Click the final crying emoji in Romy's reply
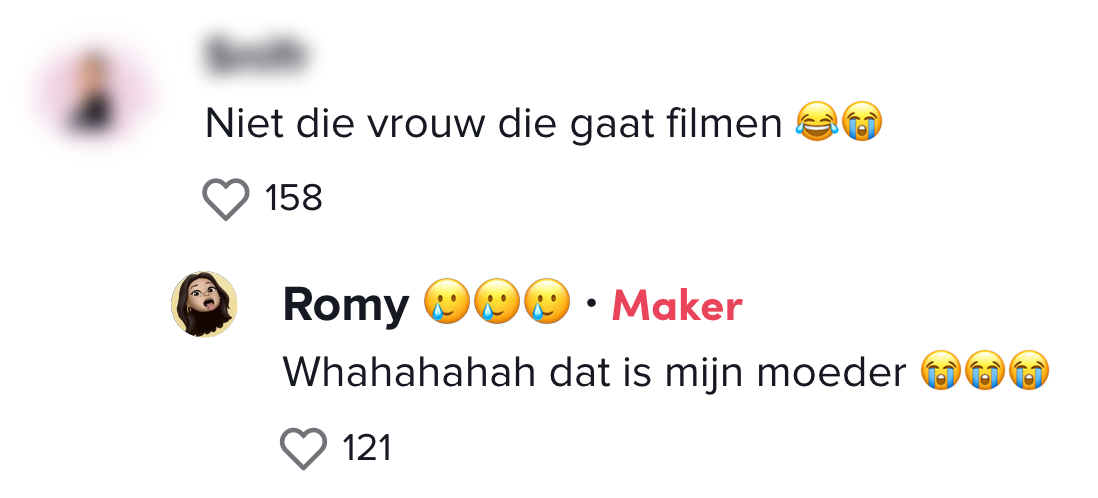This screenshot has width=1098, height=498. click(x=1029, y=372)
